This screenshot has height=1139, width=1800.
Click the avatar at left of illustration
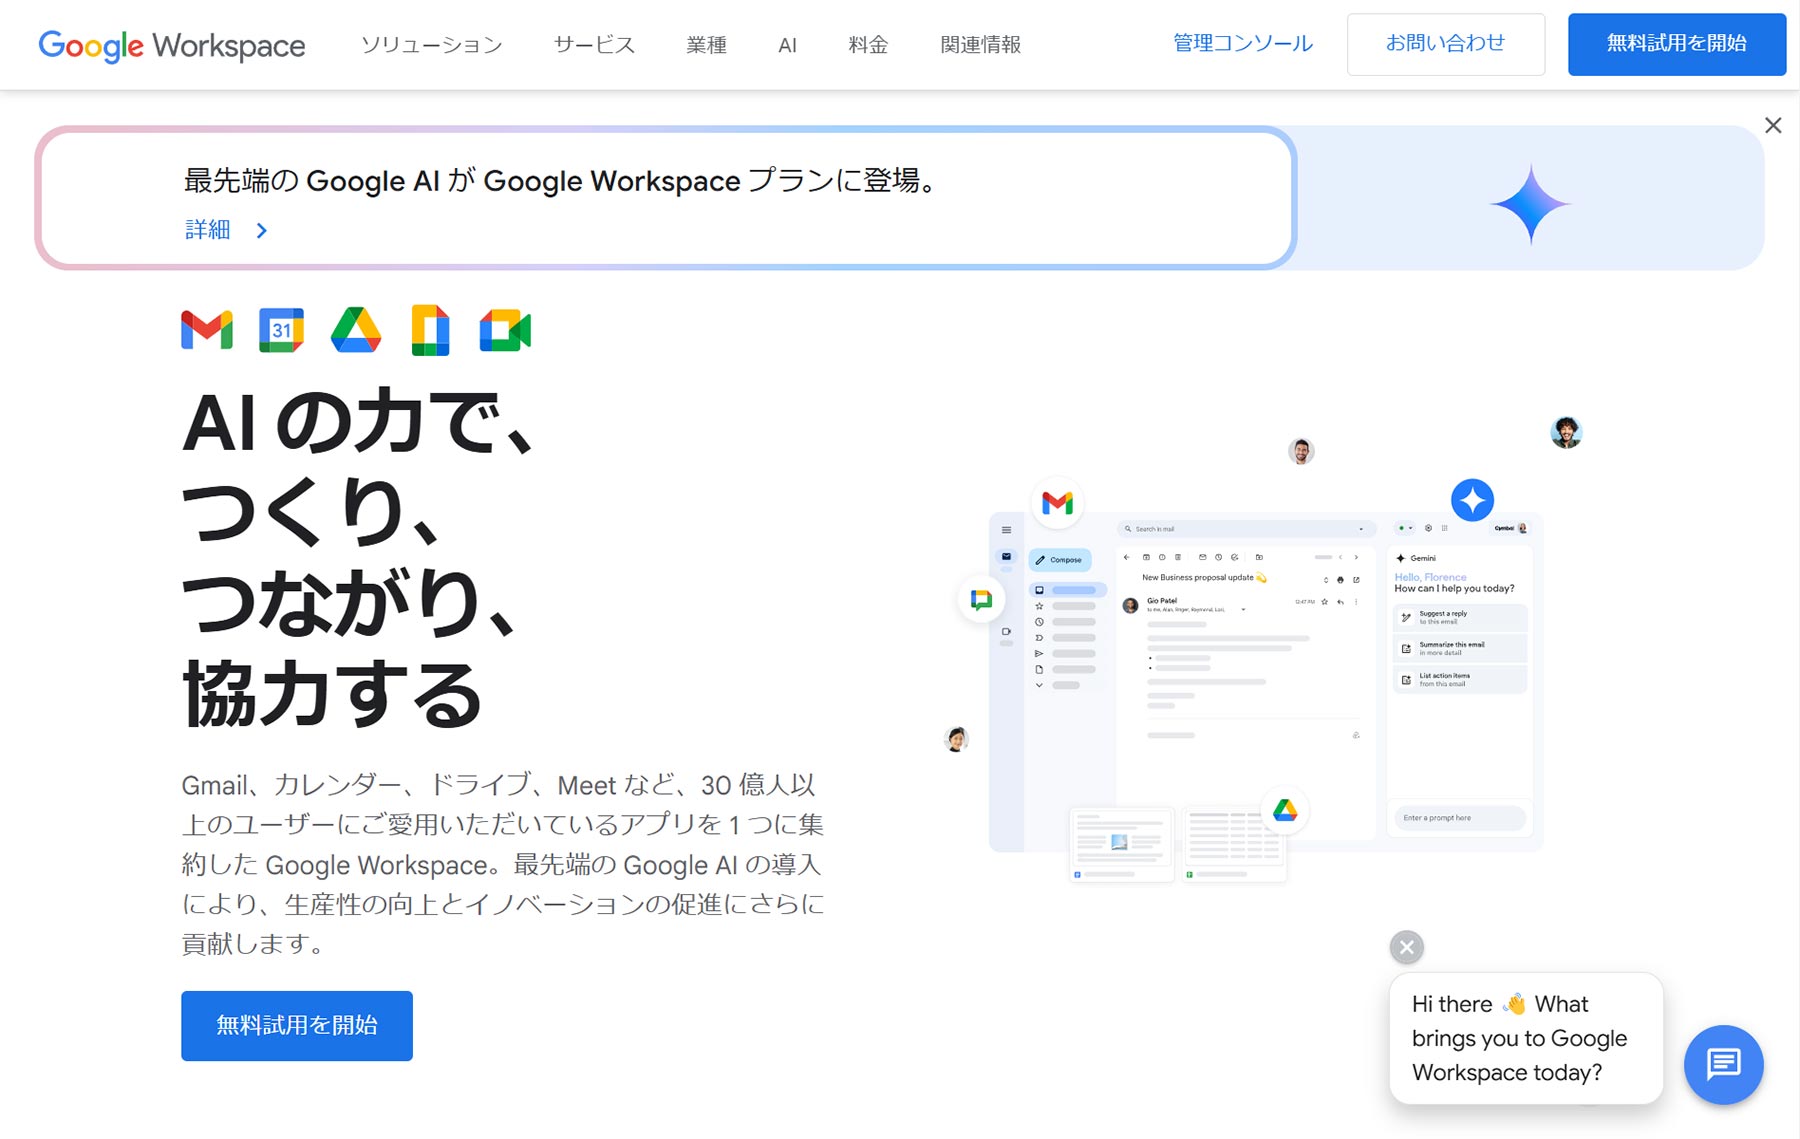(x=957, y=739)
